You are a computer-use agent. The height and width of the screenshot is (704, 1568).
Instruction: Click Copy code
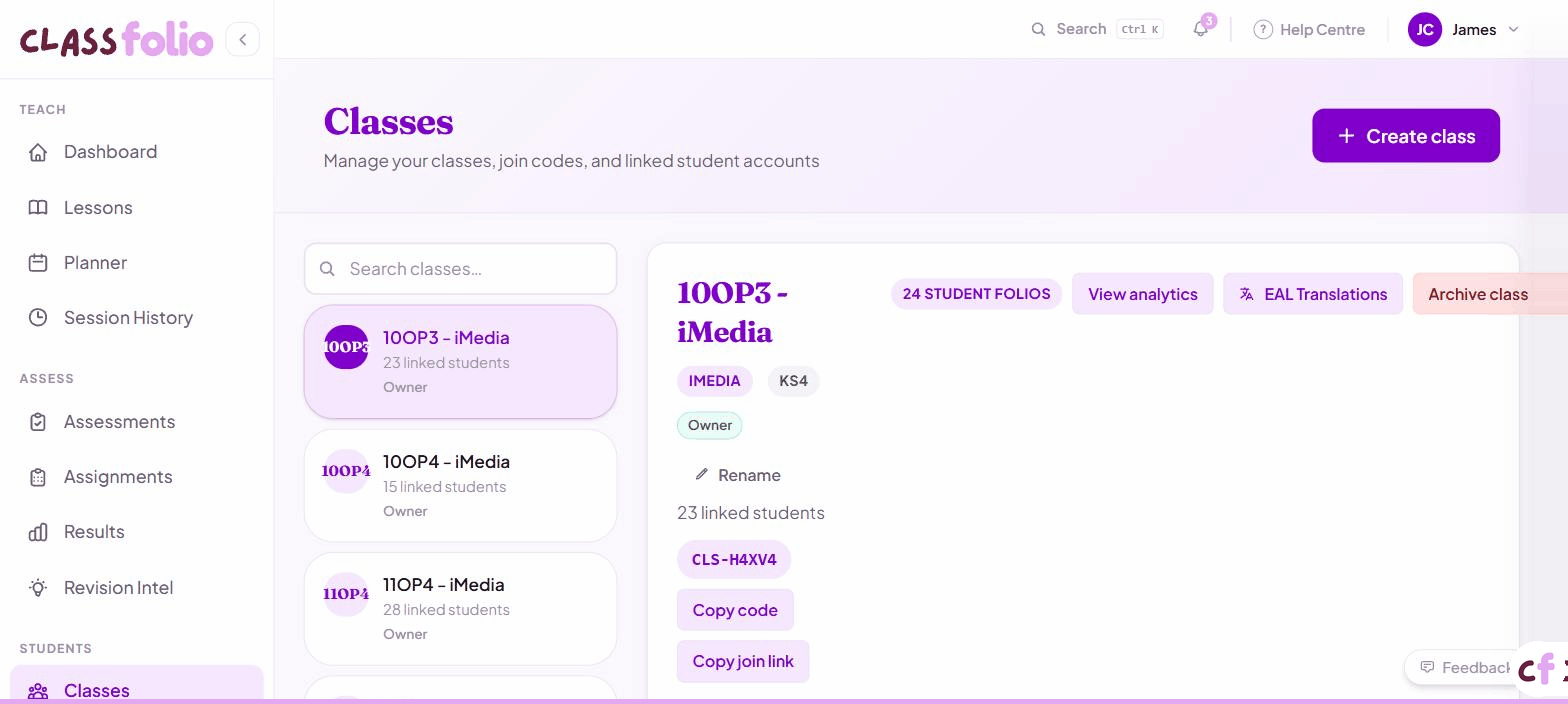point(735,610)
